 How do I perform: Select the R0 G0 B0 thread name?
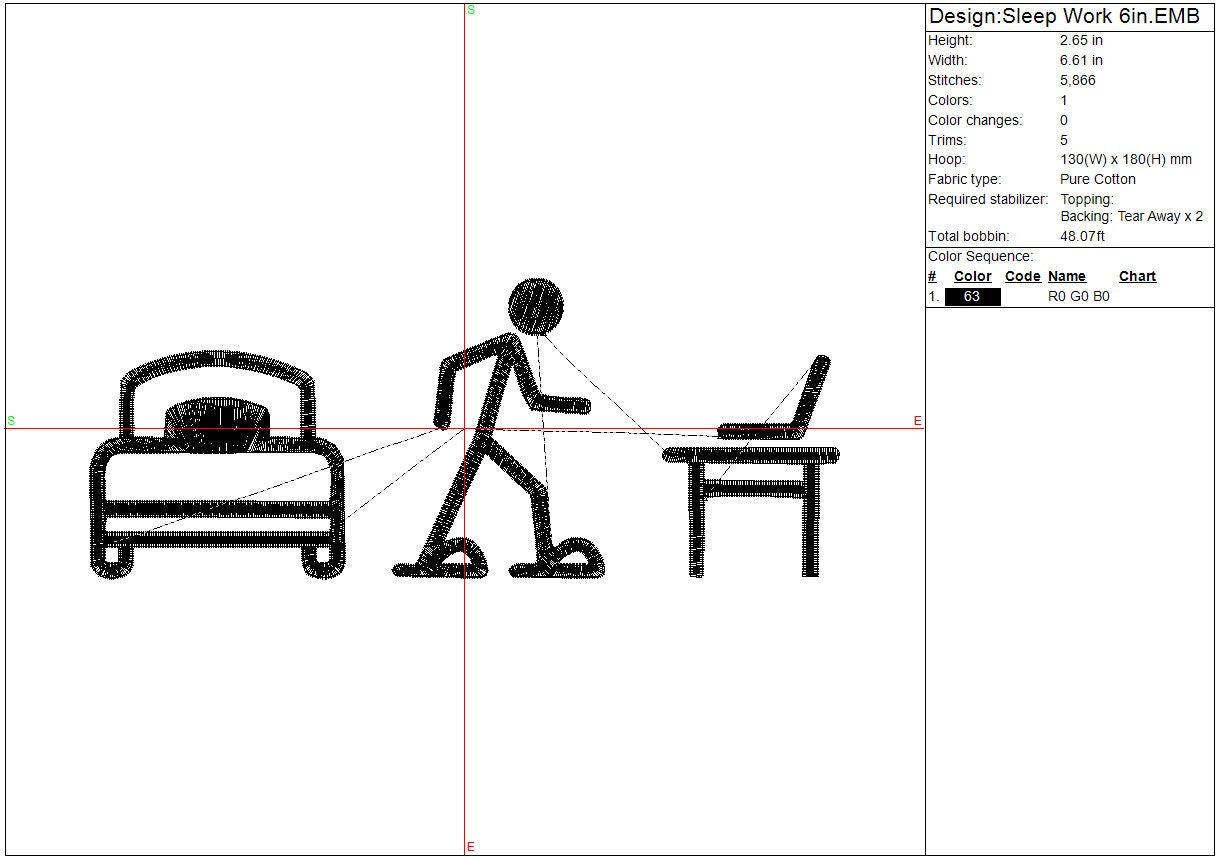tap(1078, 297)
